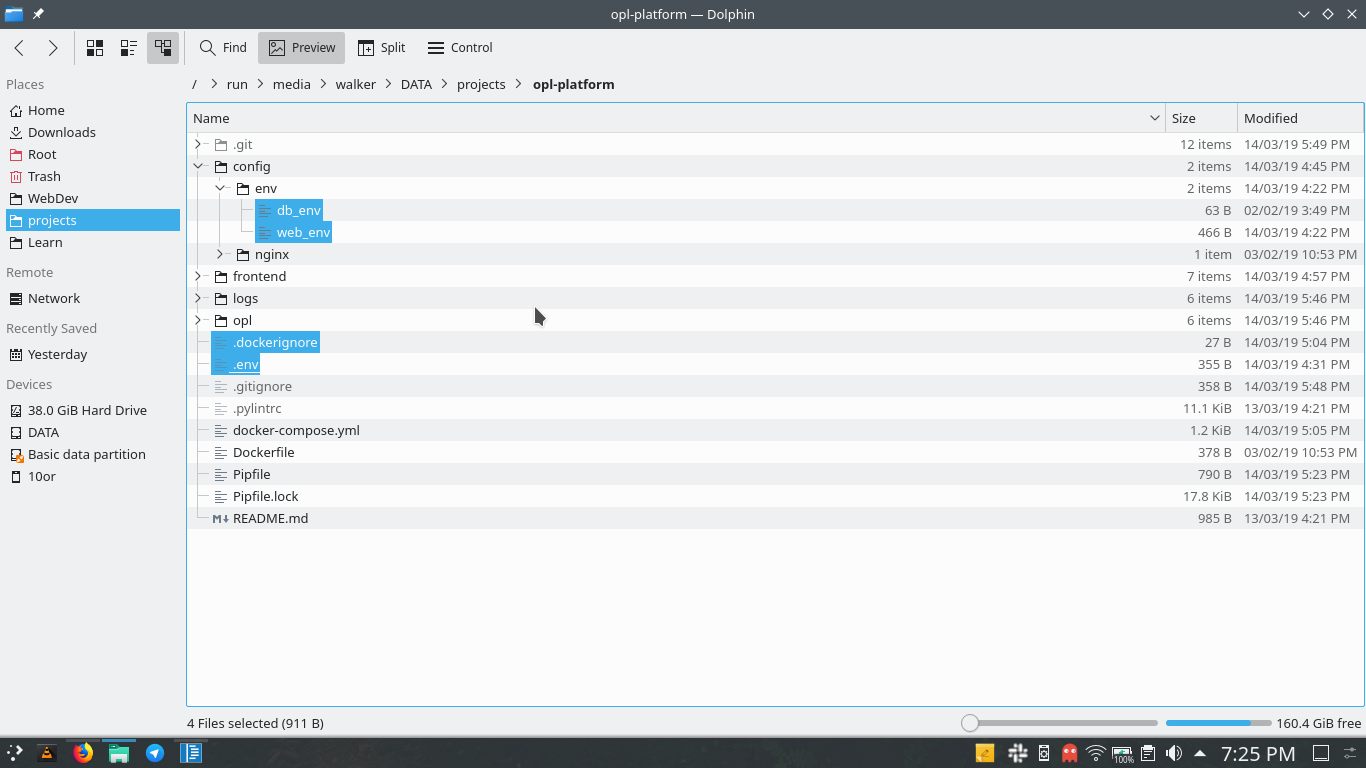Switch to Compact view mode
Image resolution: width=1366 pixels, height=768 pixels.
coord(129,47)
